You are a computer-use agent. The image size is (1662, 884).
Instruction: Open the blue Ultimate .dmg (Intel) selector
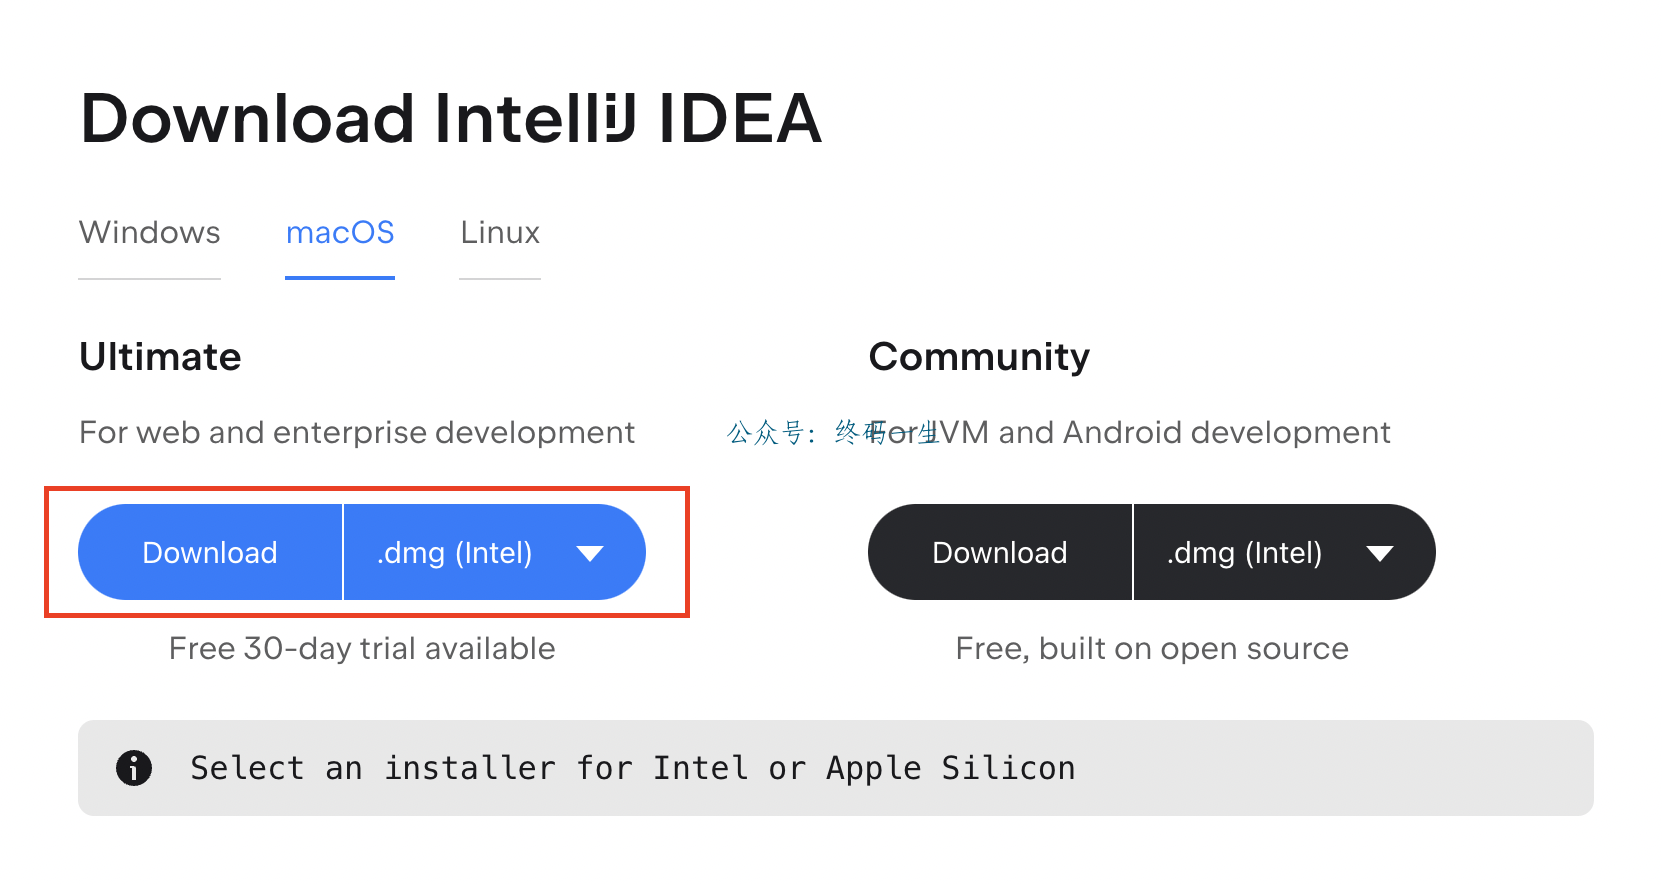click(455, 553)
